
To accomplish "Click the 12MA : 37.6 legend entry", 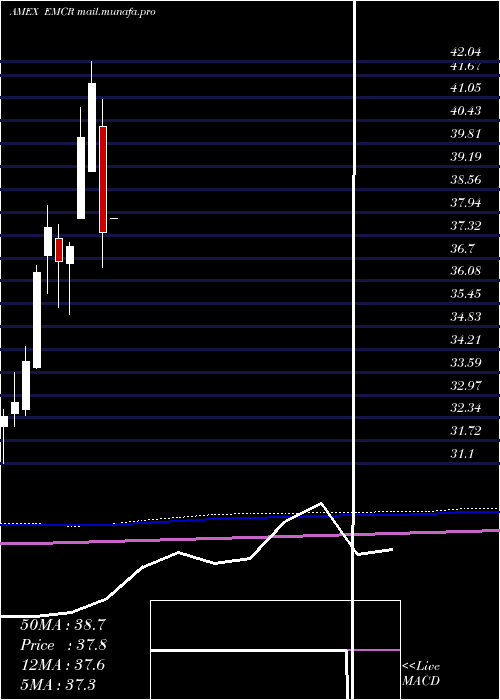I will [63, 665].
